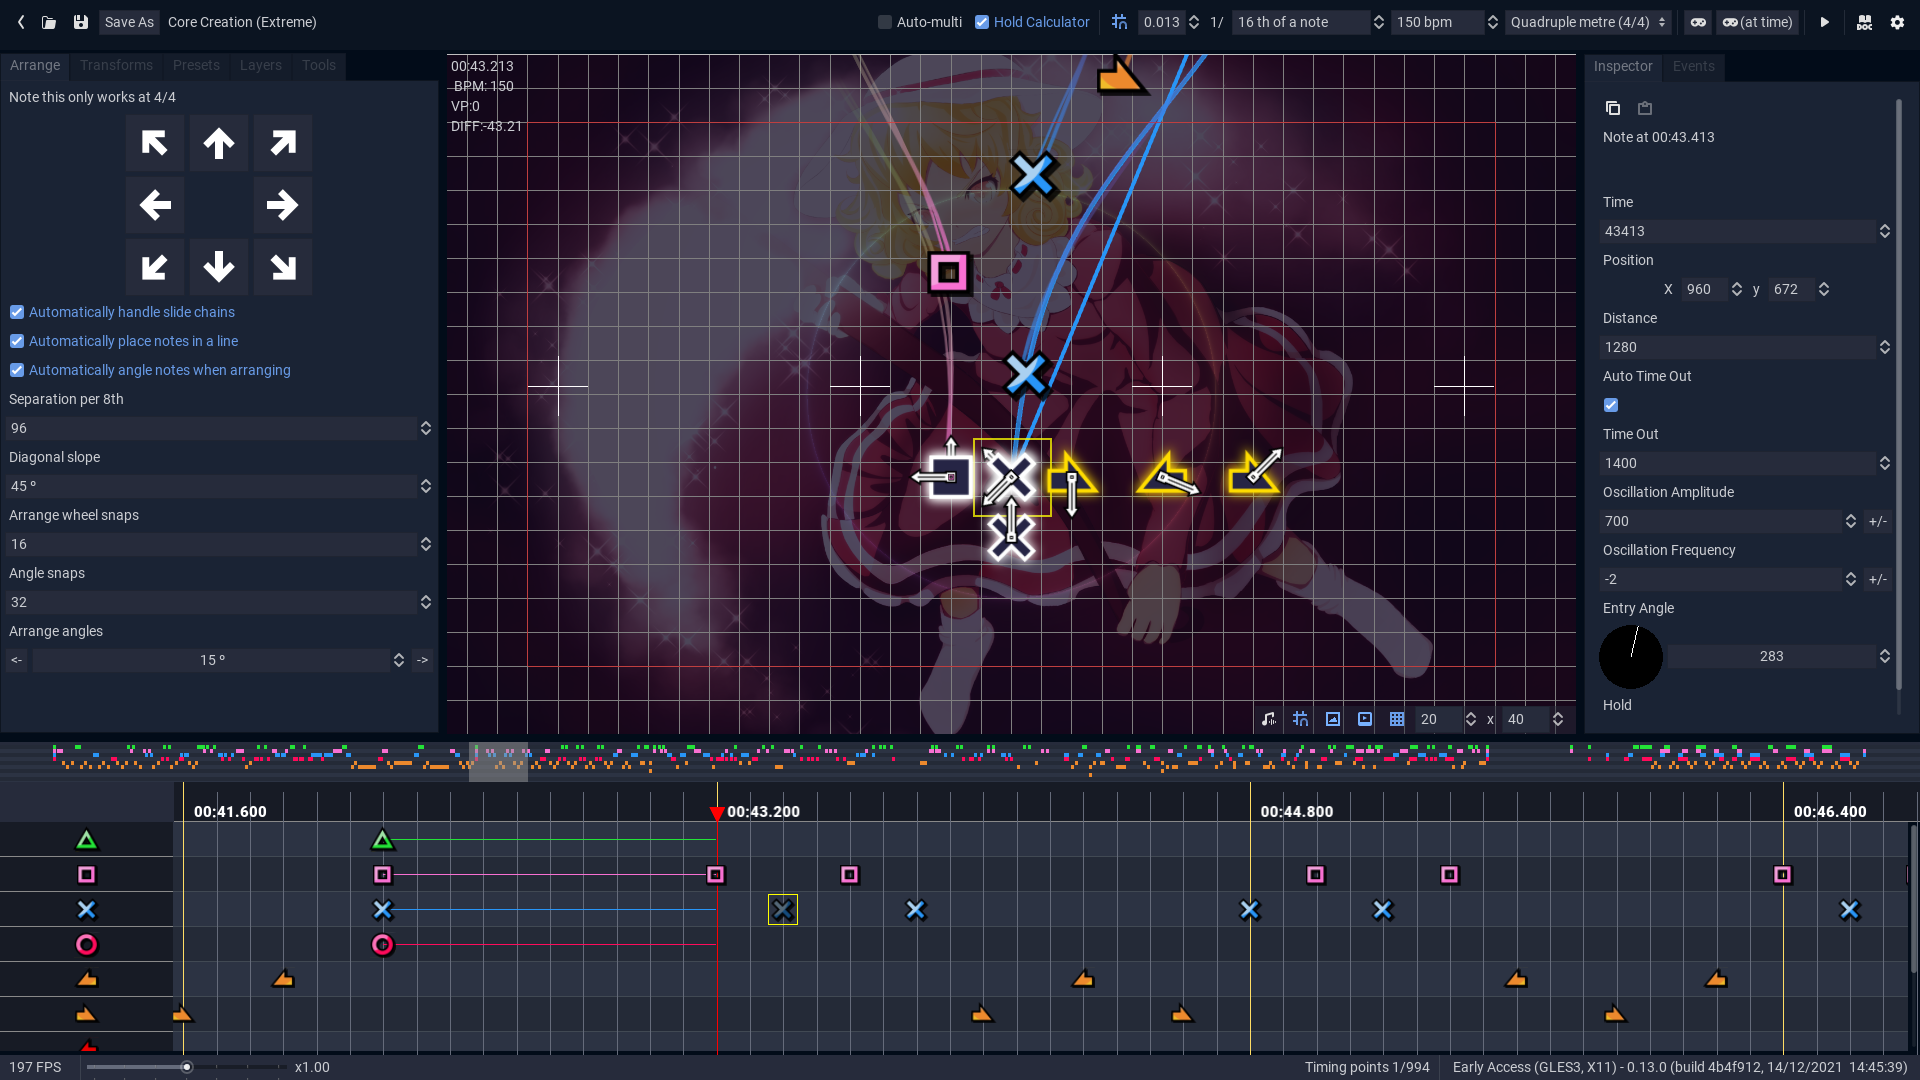Image resolution: width=1920 pixels, height=1080 pixels.
Task: Adjust the Time Out stepper arrows
Action: tap(1885, 463)
